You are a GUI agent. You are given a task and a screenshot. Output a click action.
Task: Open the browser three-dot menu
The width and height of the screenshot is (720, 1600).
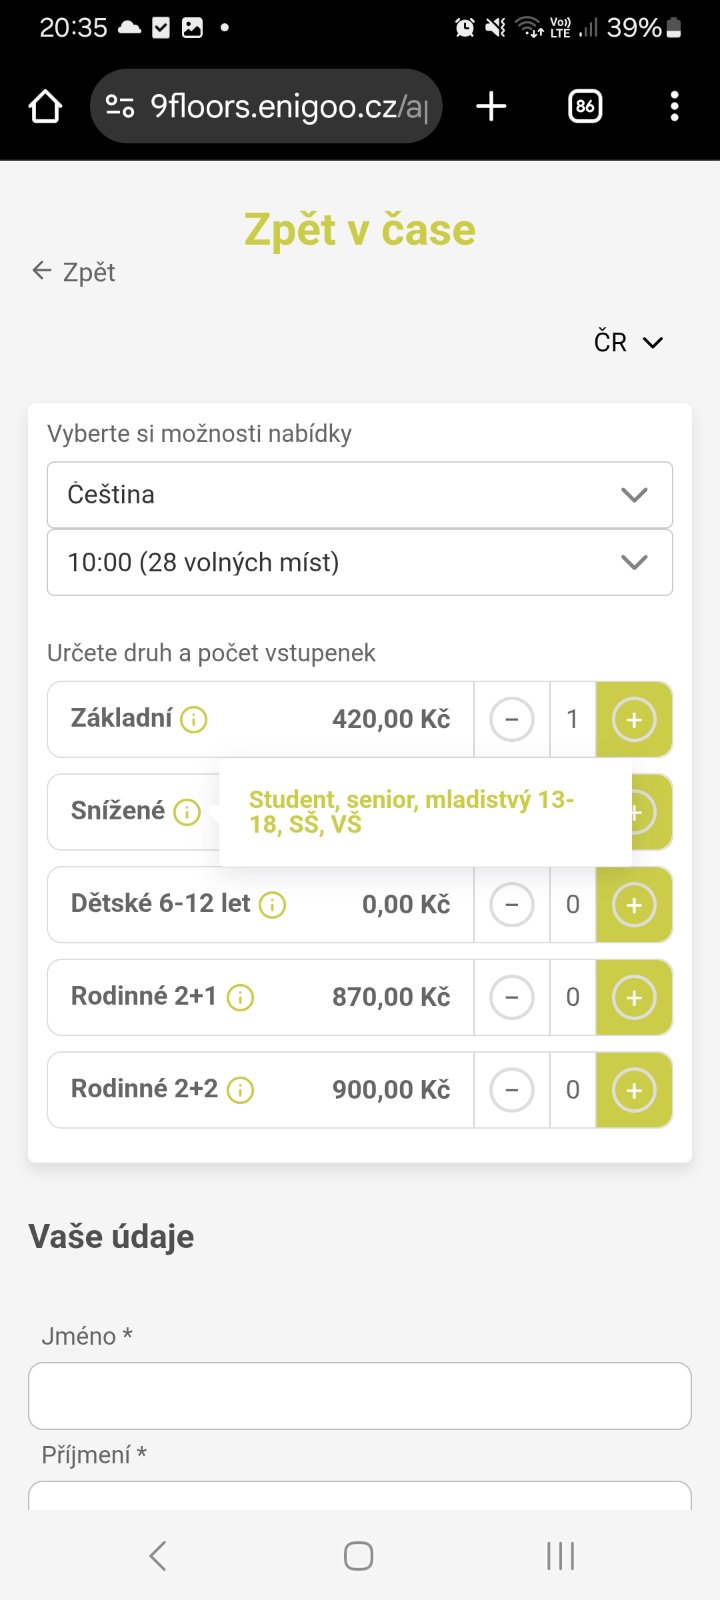click(x=675, y=106)
